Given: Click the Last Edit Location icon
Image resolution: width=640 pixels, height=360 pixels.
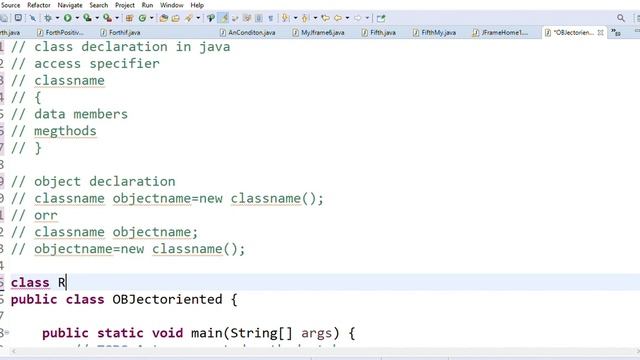Looking at the screenshot, I should click(x=325, y=18).
